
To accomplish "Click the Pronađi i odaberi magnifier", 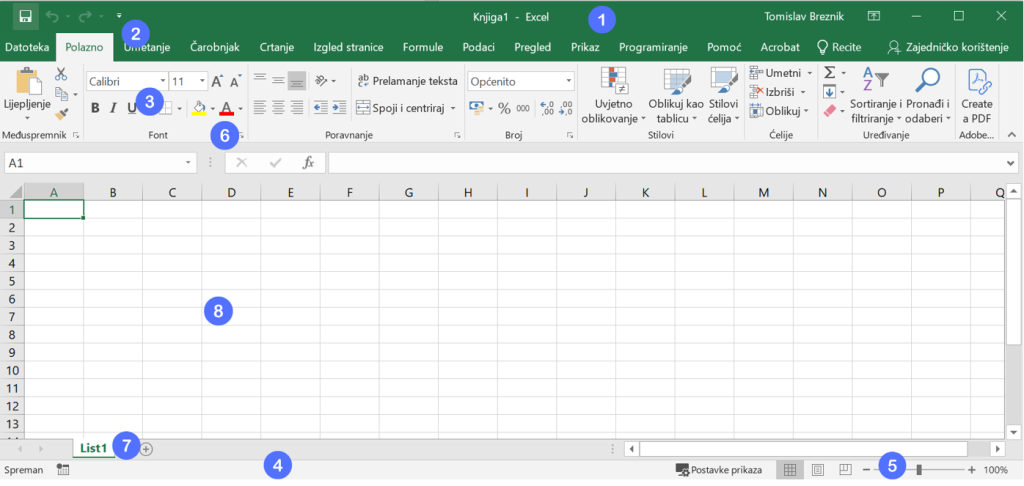I will click(928, 82).
